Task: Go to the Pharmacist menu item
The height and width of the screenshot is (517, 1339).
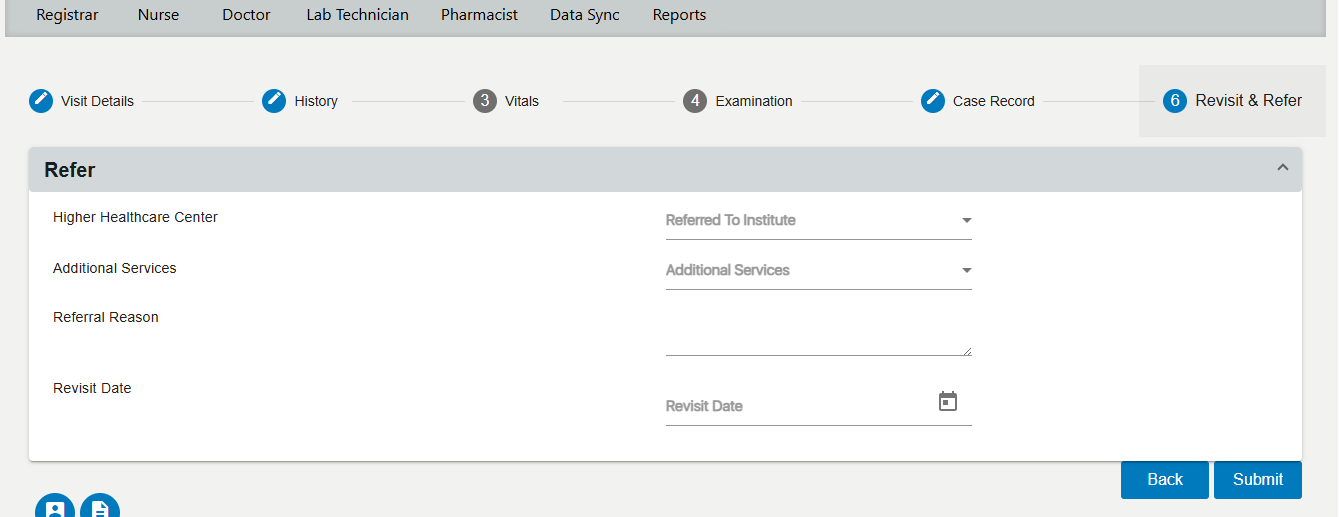Action: (479, 15)
